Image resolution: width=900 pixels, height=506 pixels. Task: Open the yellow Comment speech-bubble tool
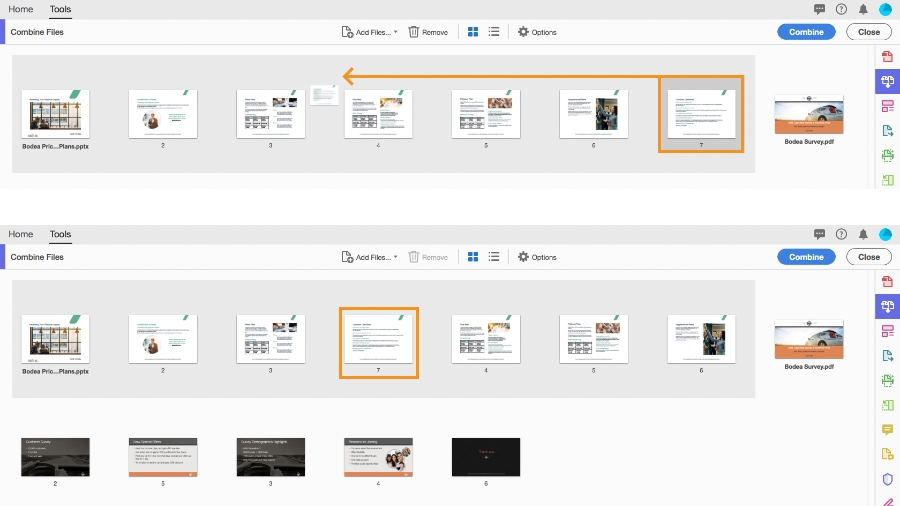[887, 430]
